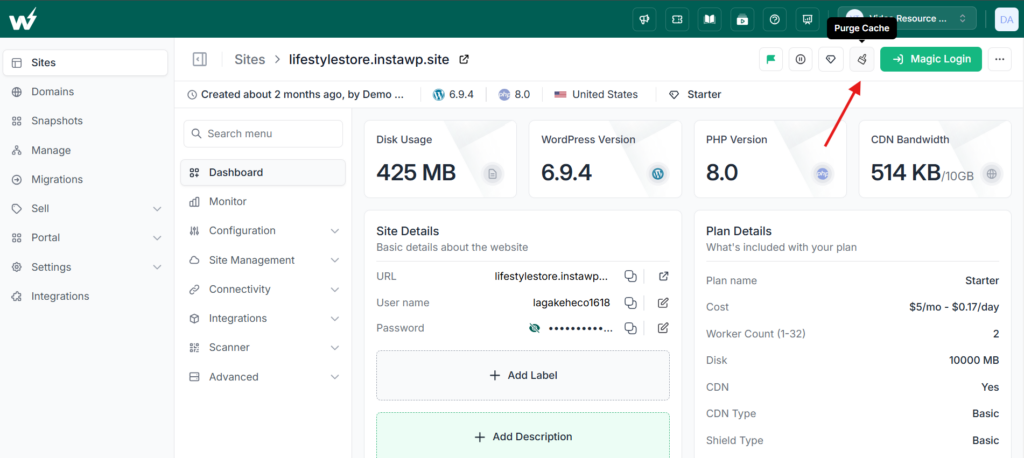Open the documentation book icon
The image size is (1024, 458).
tap(709, 19)
